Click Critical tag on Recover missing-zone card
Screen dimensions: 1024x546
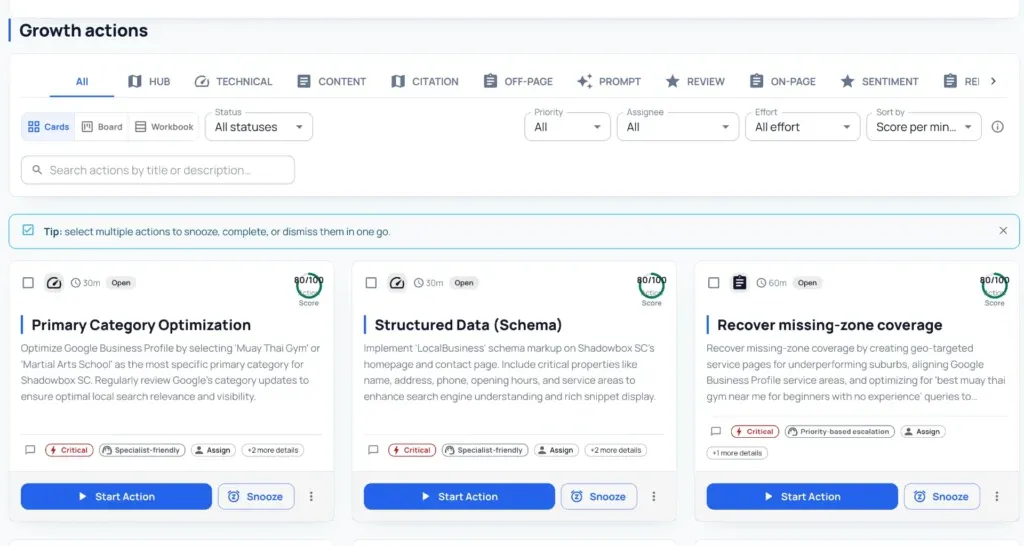point(755,432)
